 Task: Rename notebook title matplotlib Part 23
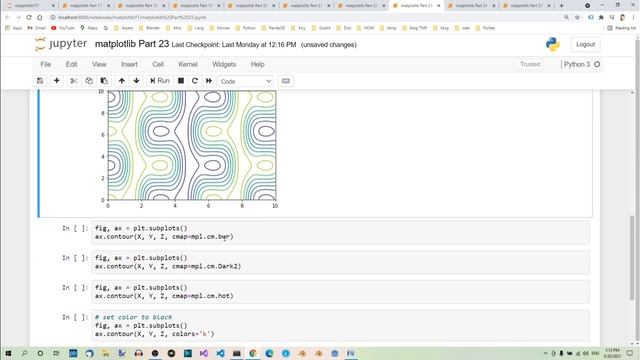132,44
